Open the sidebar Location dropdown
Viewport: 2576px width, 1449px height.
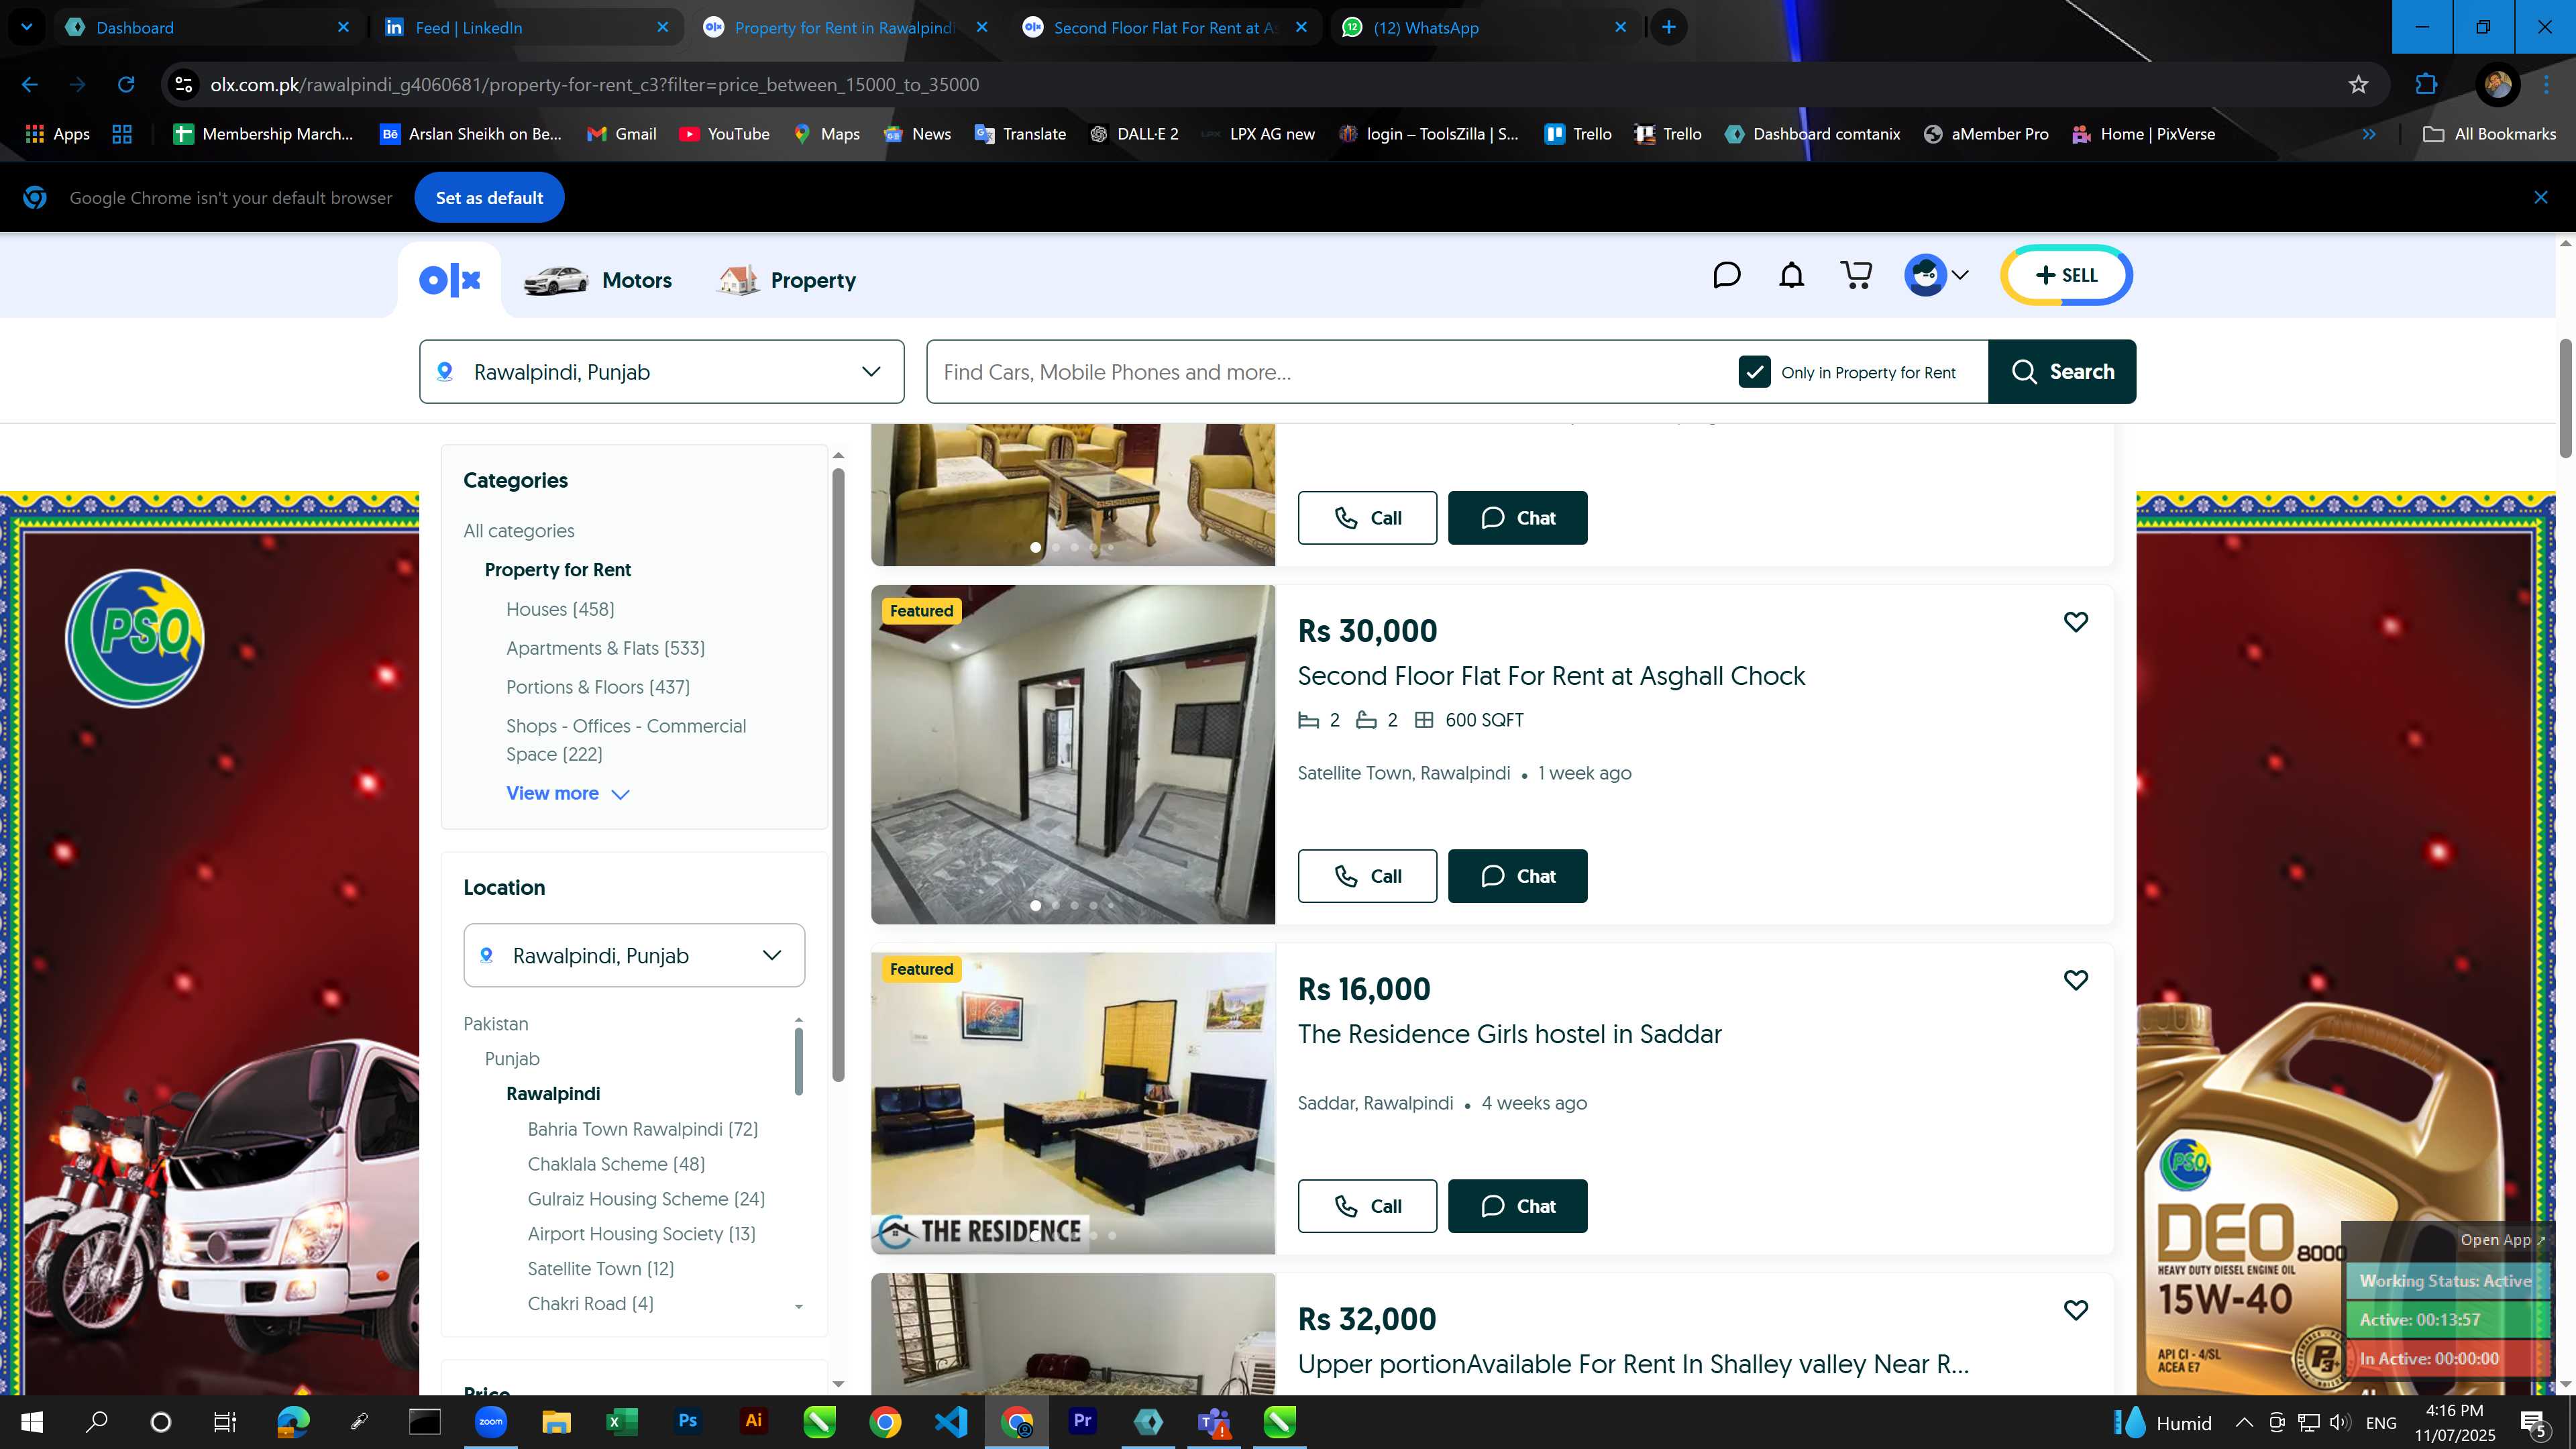[634, 955]
